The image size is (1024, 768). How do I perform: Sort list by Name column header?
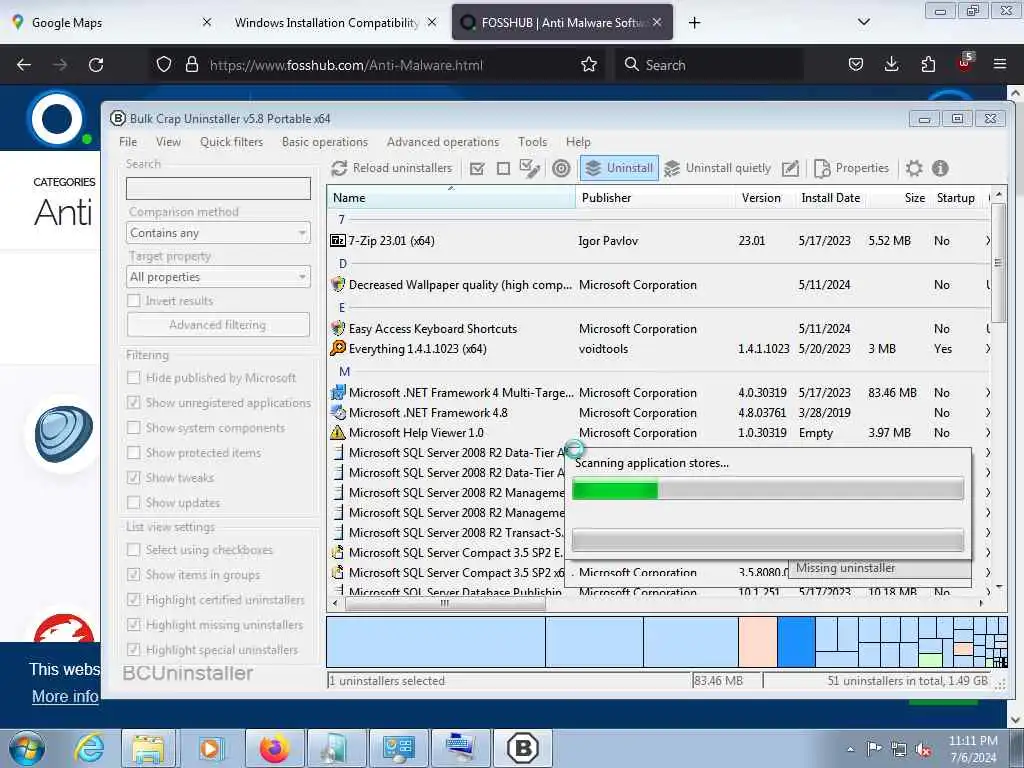coord(451,198)
